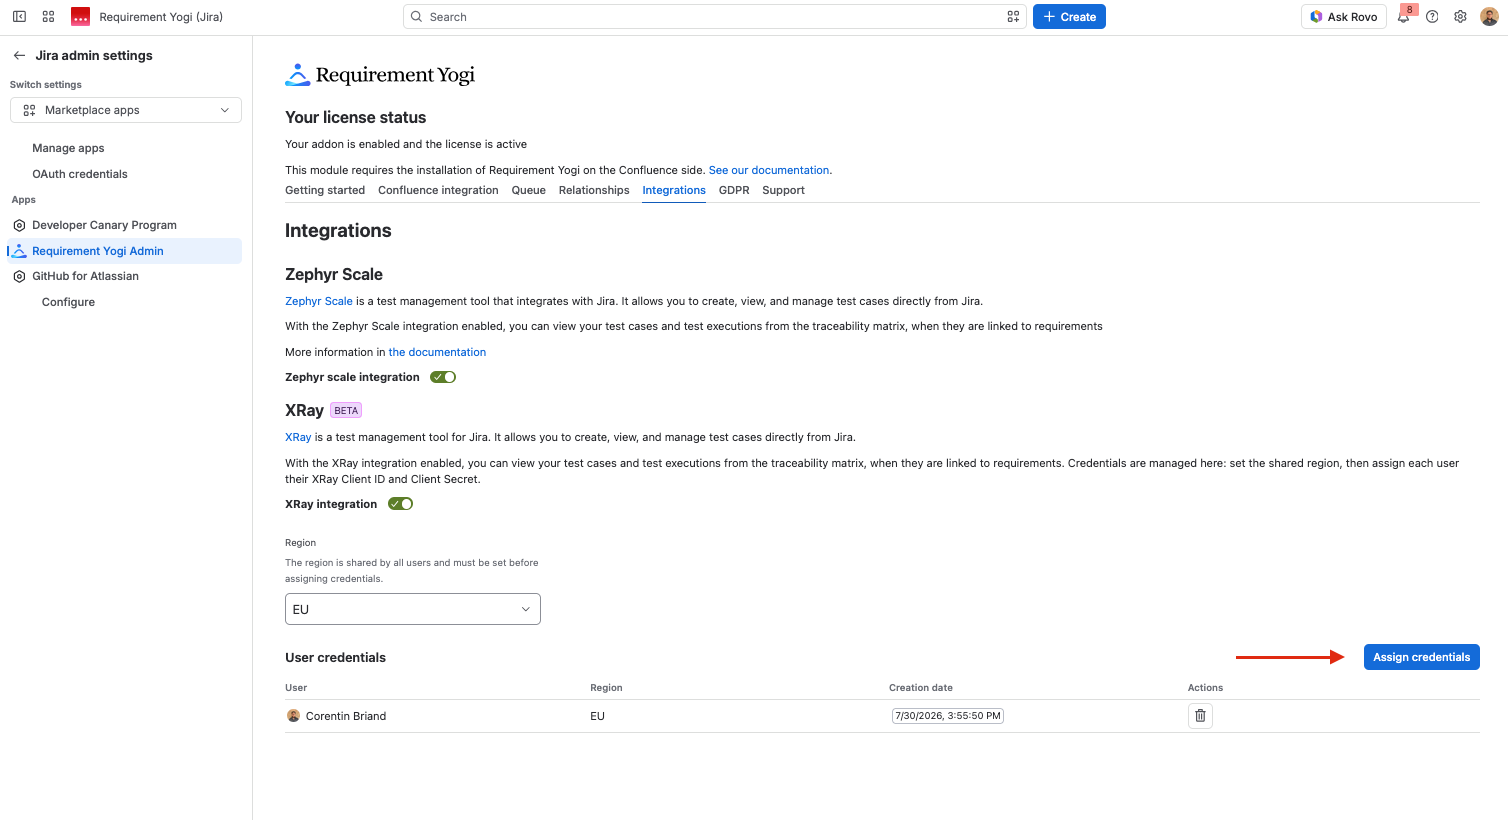Go back using the arrow beside Jira admin settings
The width and height of the screenshot is (1508, 820).
19,56
